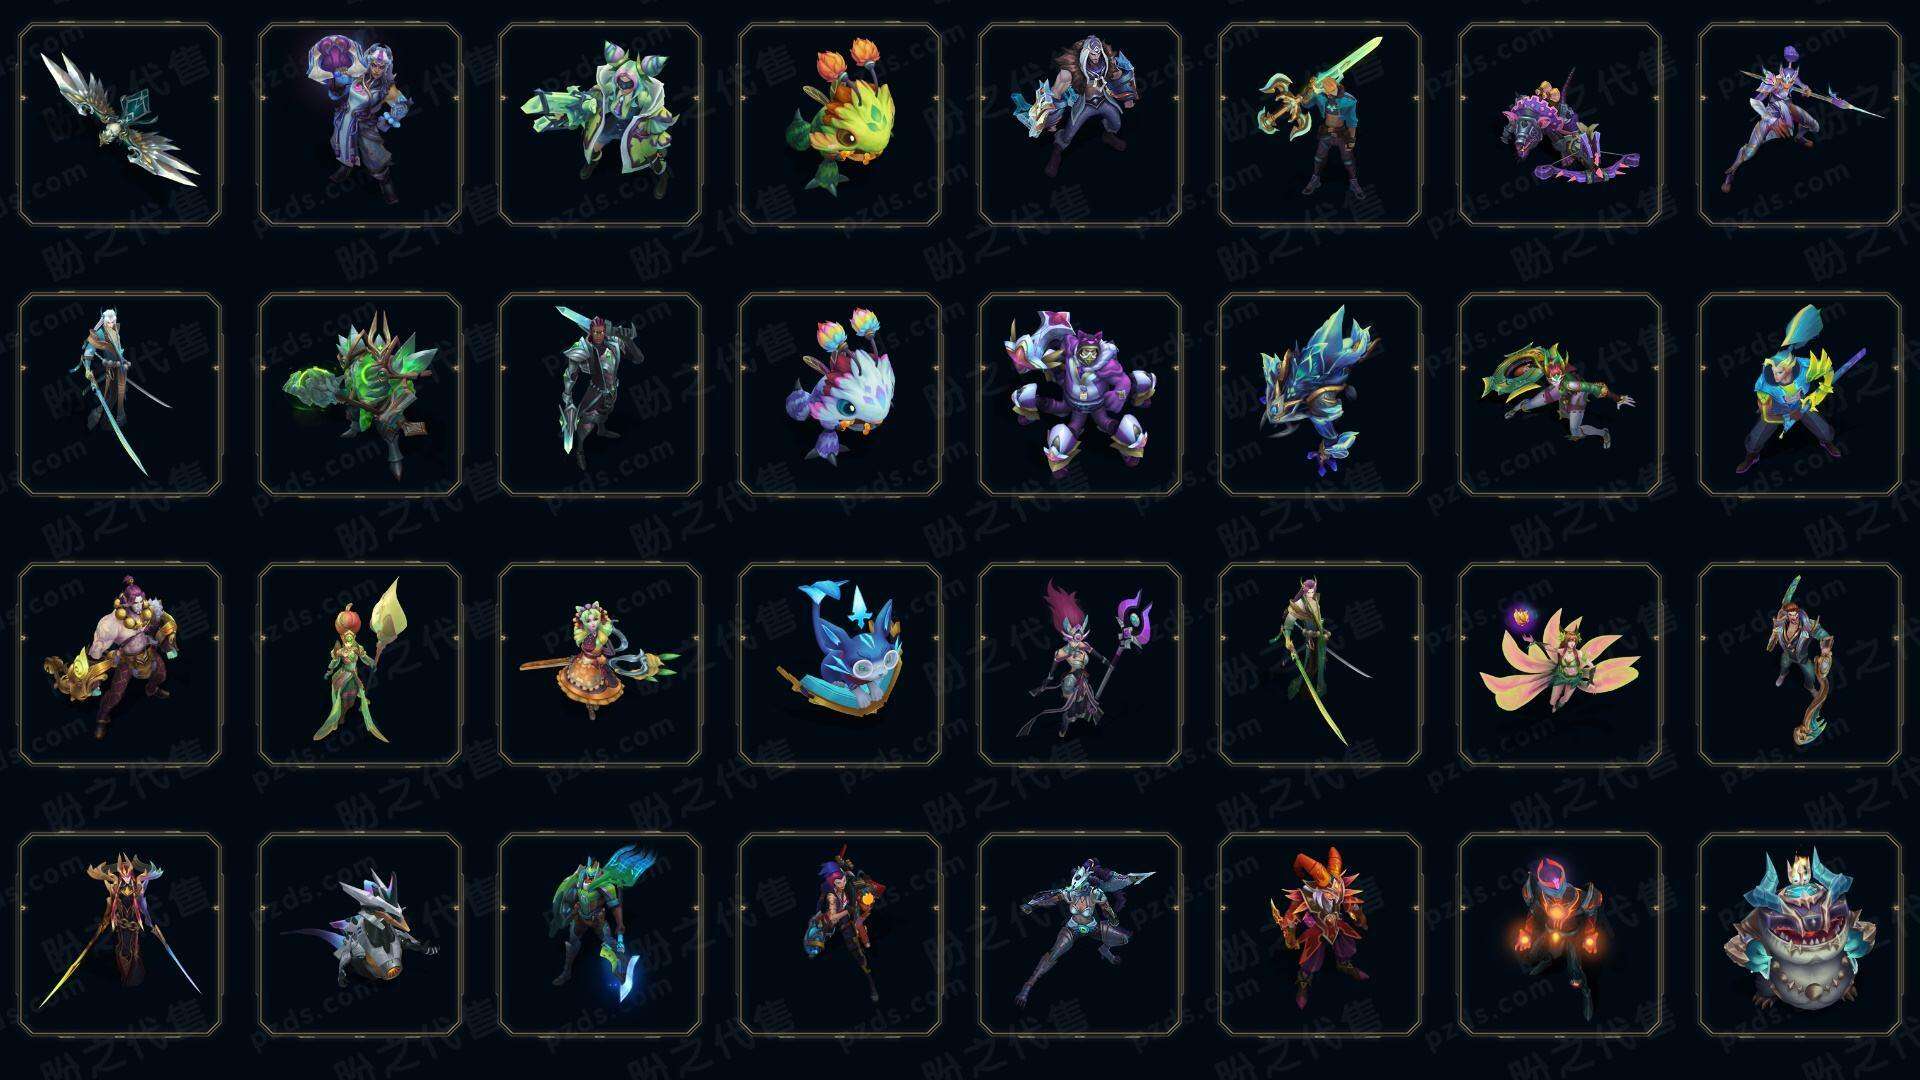Choose the red horned jester skin

pos(1320,934)
